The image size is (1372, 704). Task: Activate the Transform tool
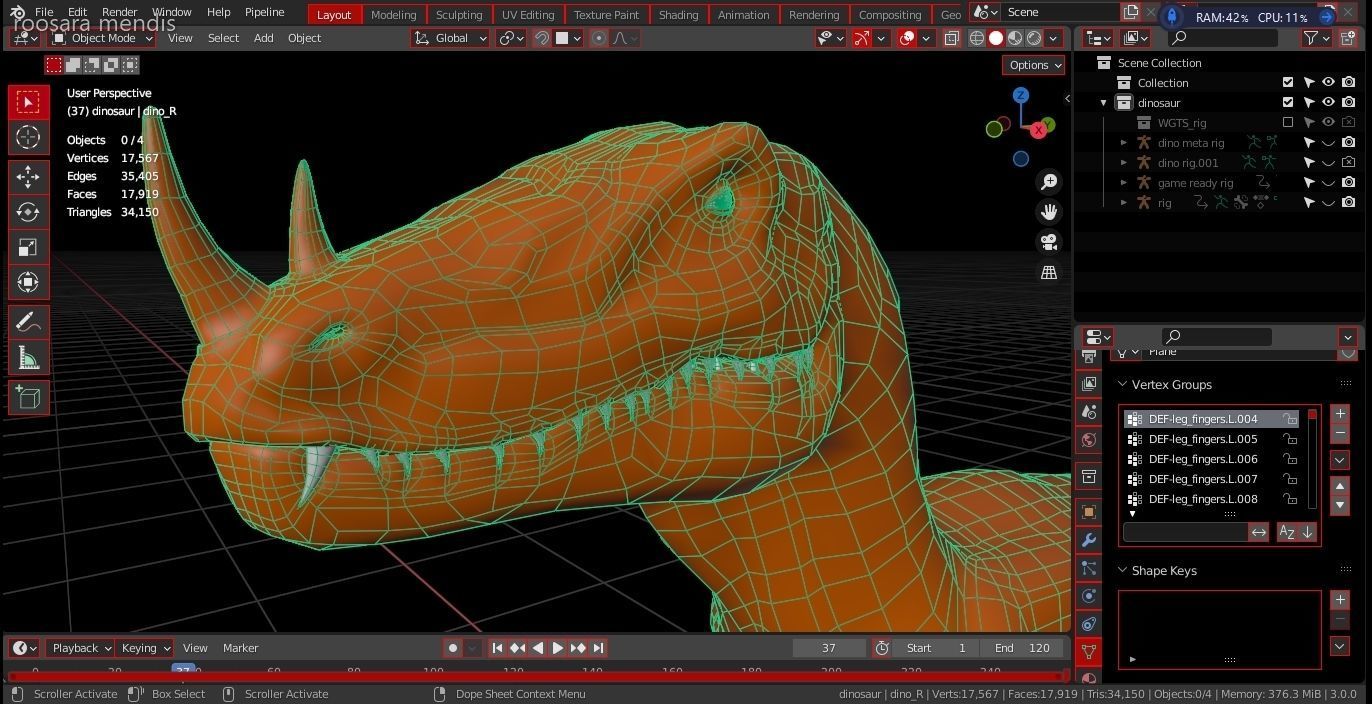point(28,282)
